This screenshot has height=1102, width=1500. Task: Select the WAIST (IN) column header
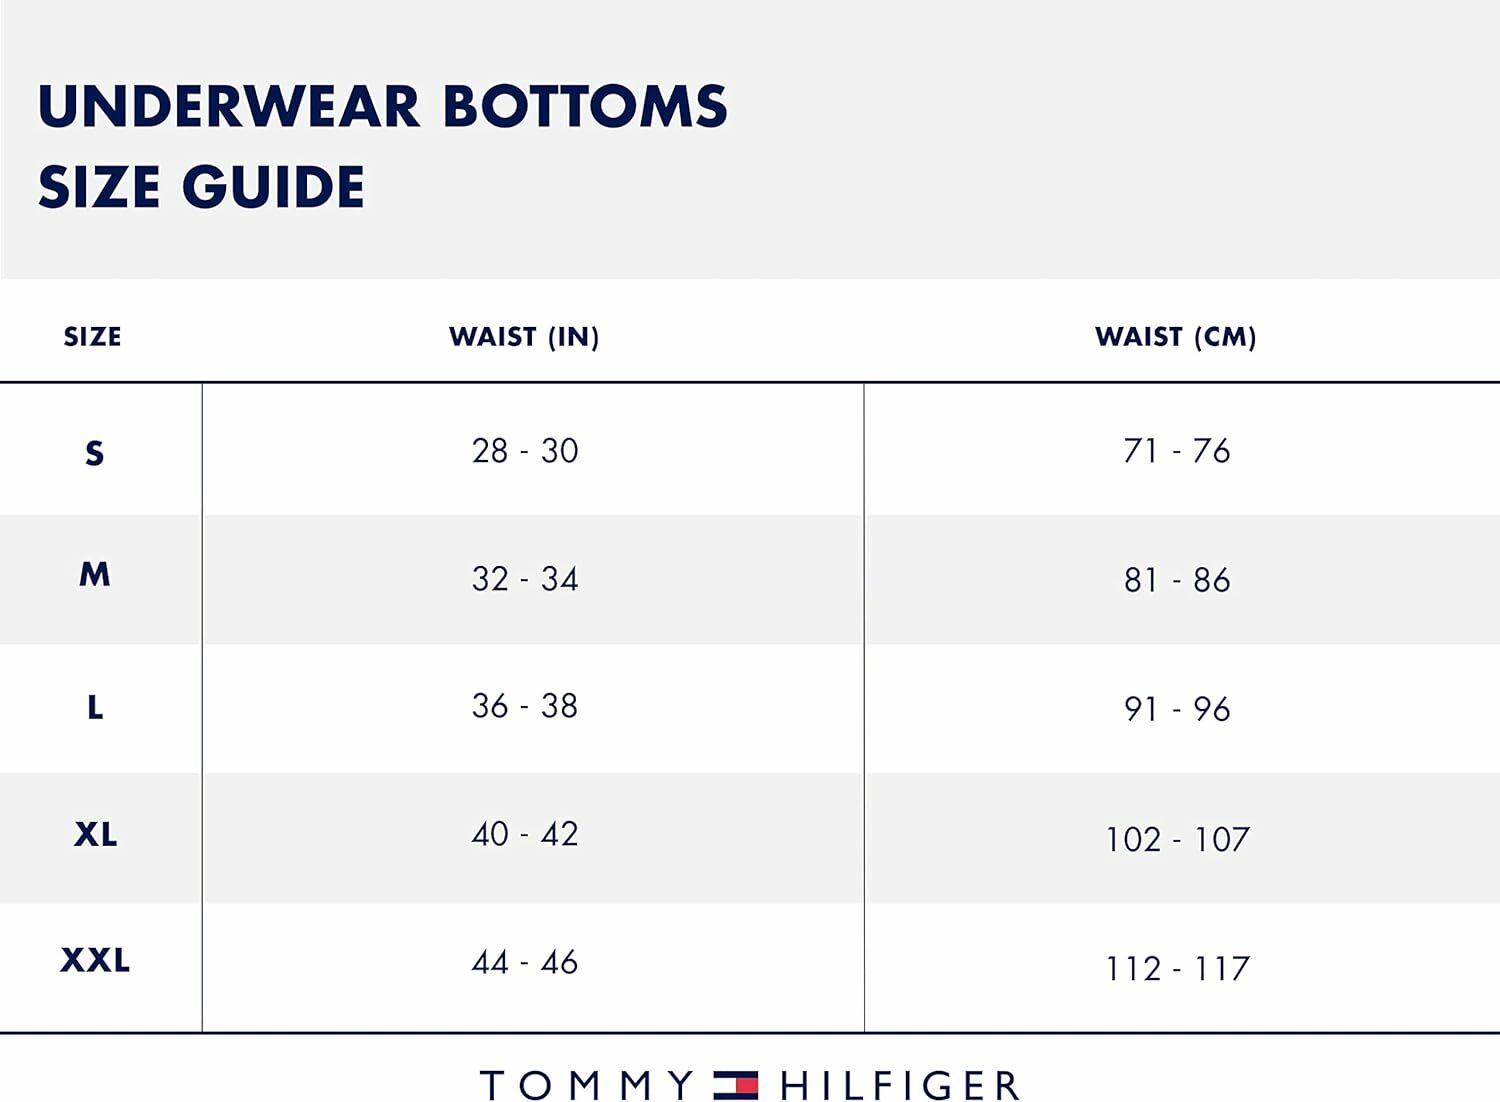524,337
